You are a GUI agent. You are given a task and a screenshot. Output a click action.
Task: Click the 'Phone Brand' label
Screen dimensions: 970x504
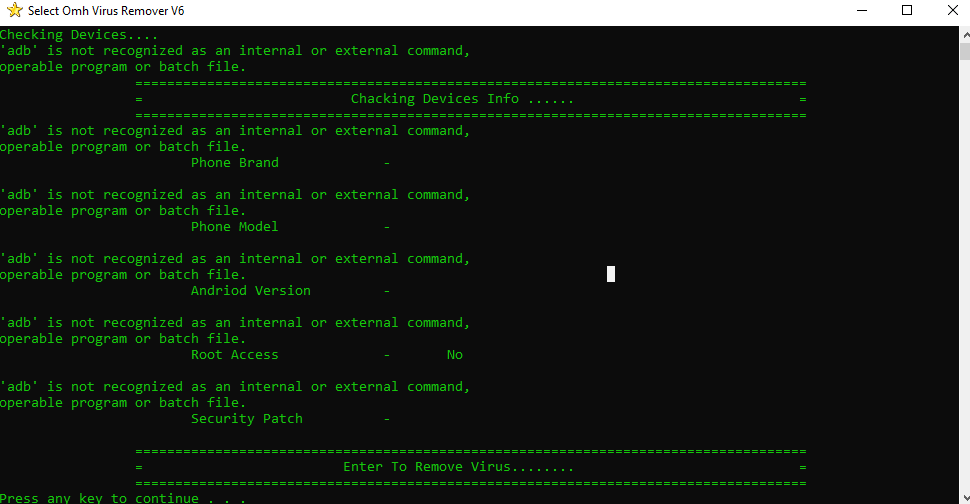tap(234, 163)
